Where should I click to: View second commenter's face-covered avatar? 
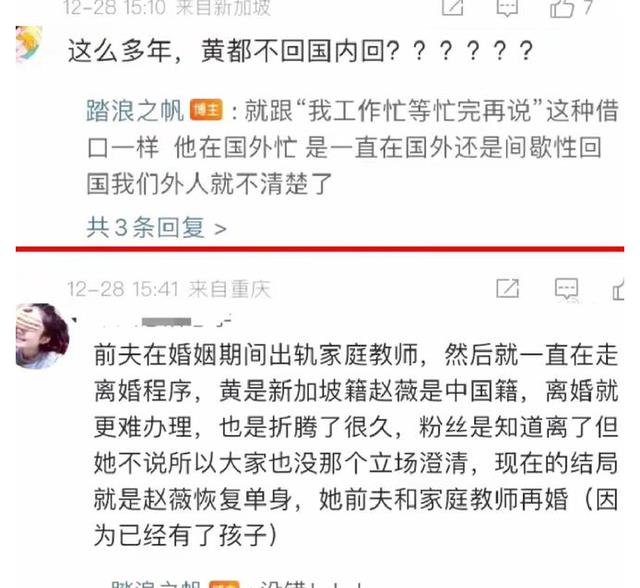point(42,336)
